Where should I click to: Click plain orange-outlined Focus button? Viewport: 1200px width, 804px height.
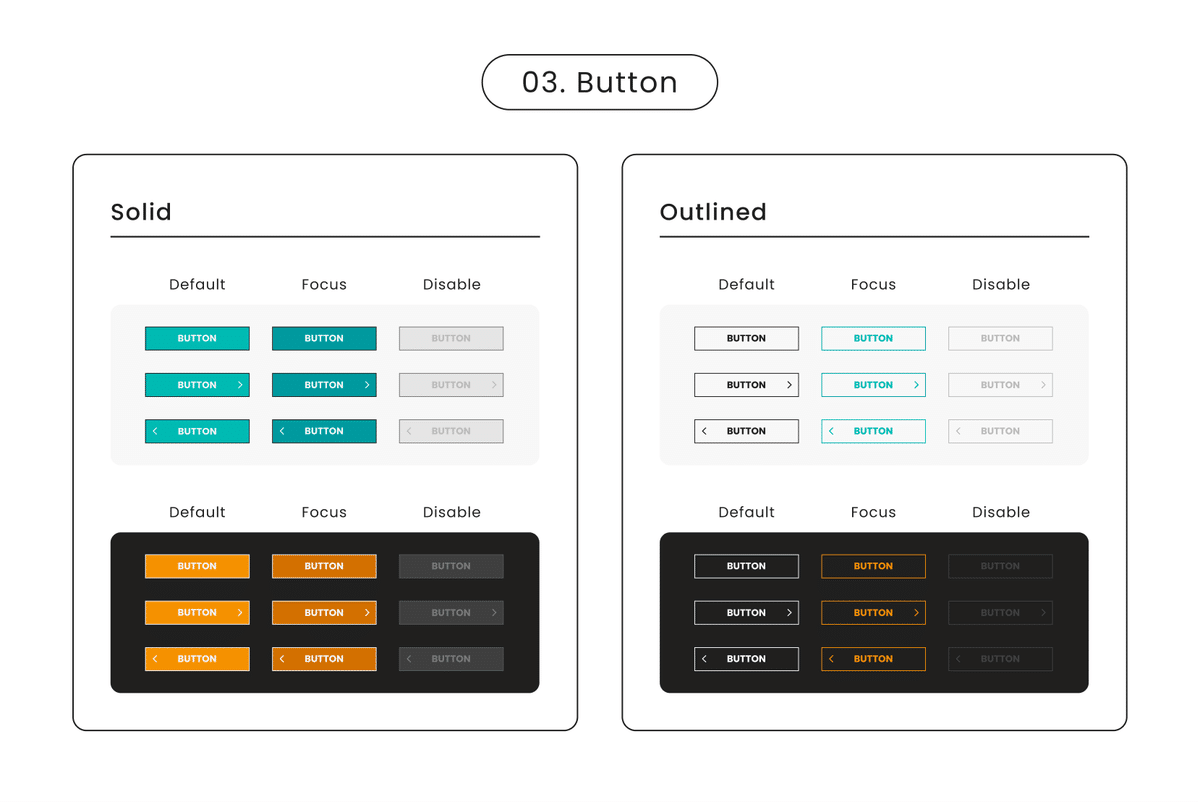pyautogui.click(x=873, y=566)
